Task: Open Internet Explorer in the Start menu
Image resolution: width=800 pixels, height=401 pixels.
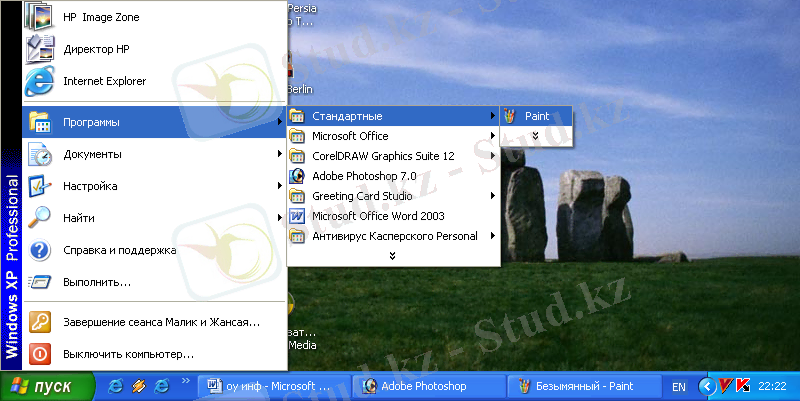Action: pyautogui.click(x=104, y=81)
